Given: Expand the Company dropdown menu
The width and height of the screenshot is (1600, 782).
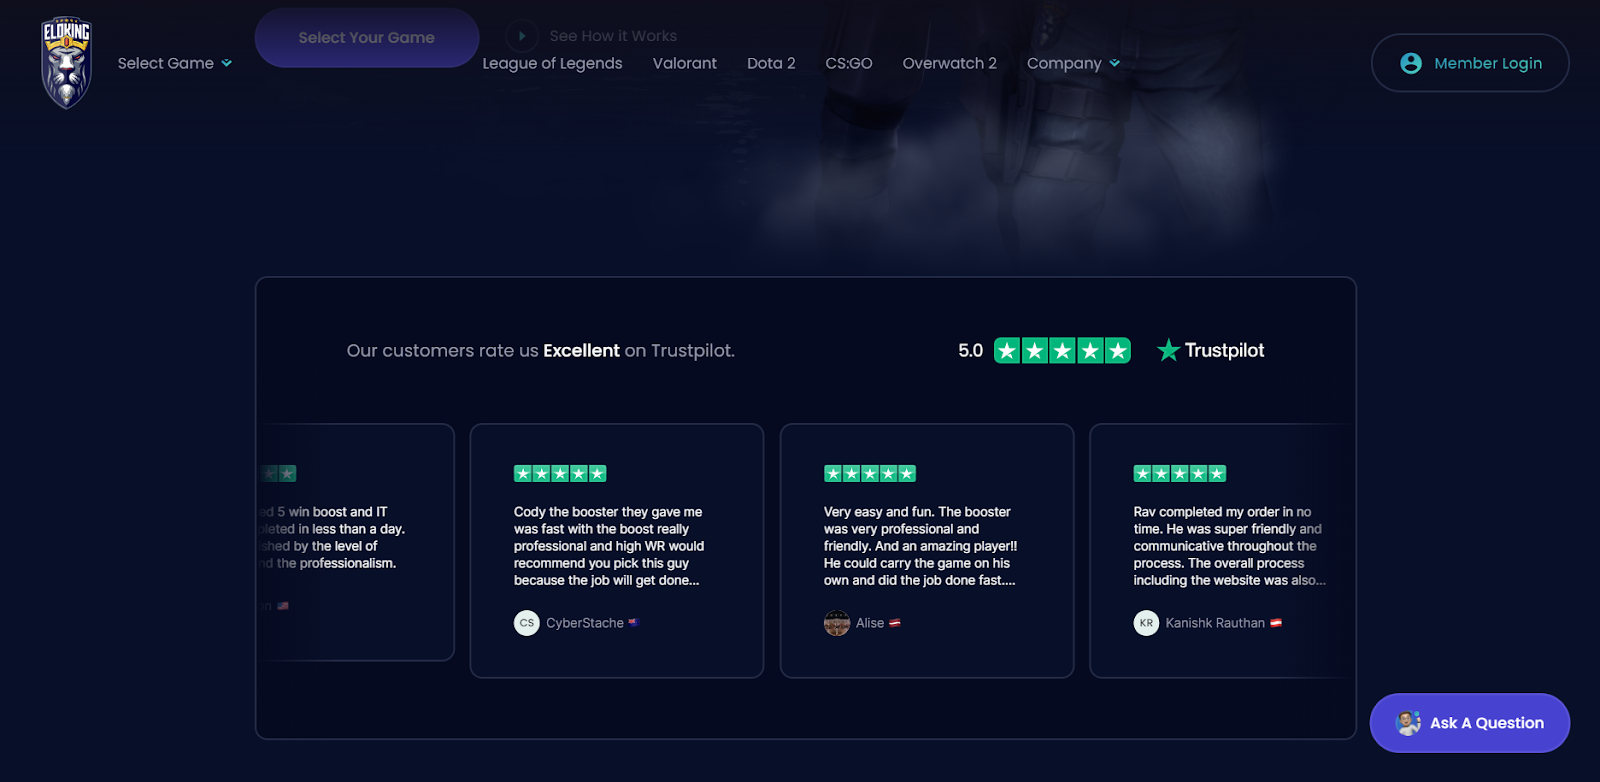Looking at the screenshot, I should [1073, 63].
